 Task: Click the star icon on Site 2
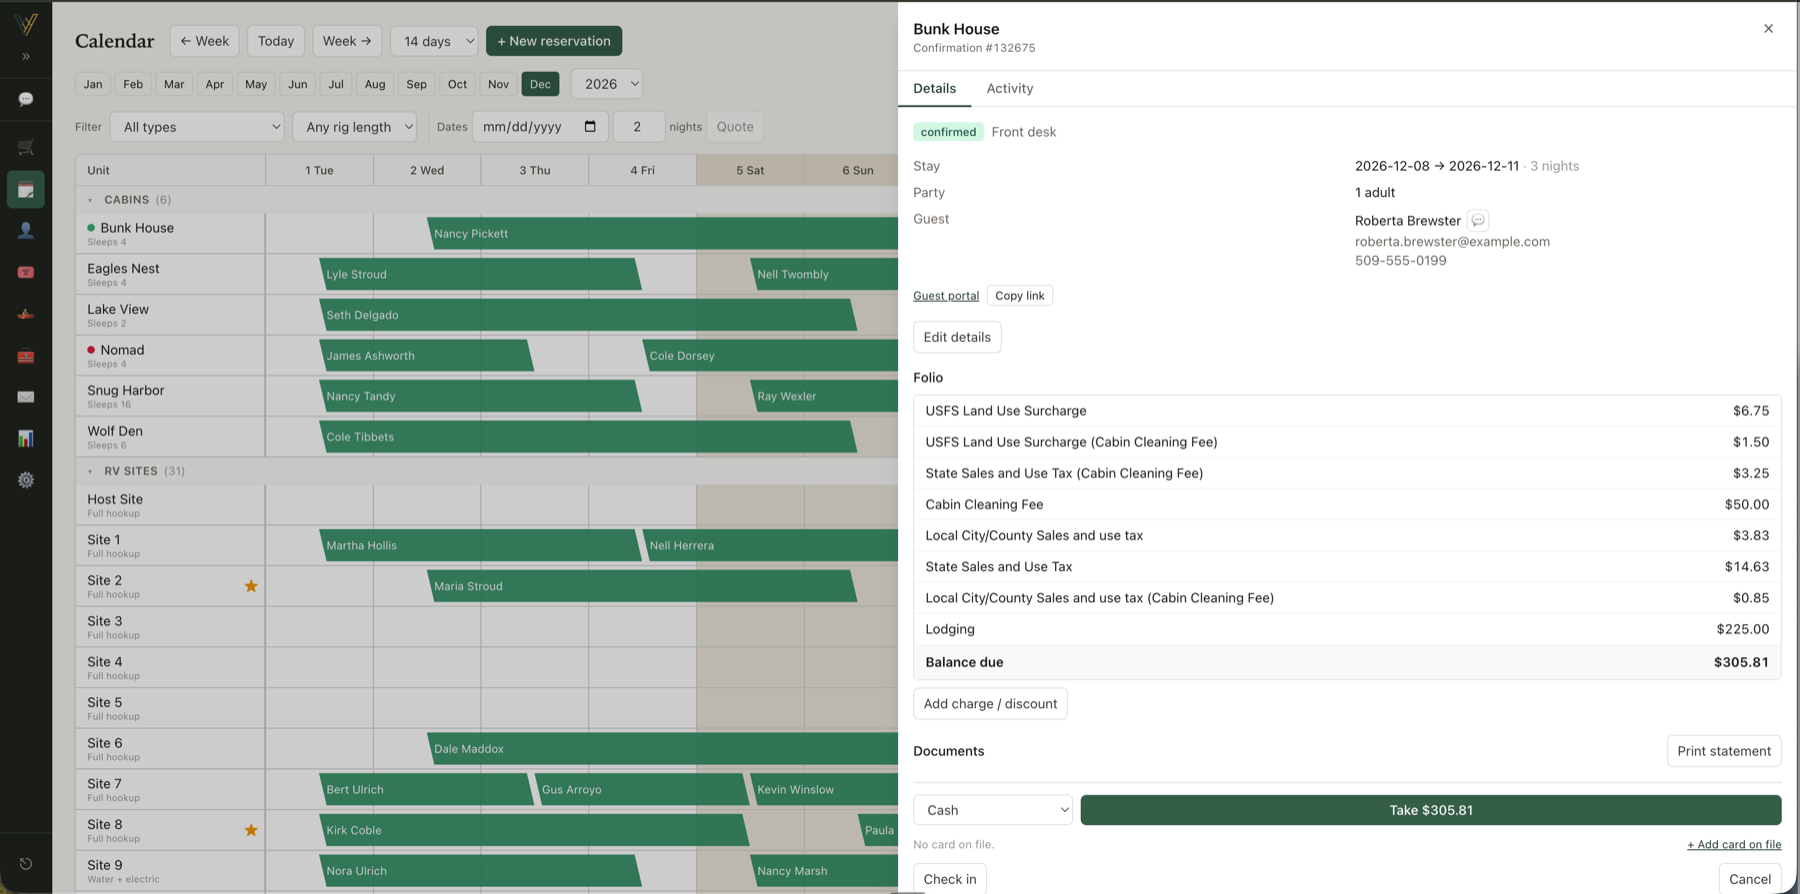251,586
